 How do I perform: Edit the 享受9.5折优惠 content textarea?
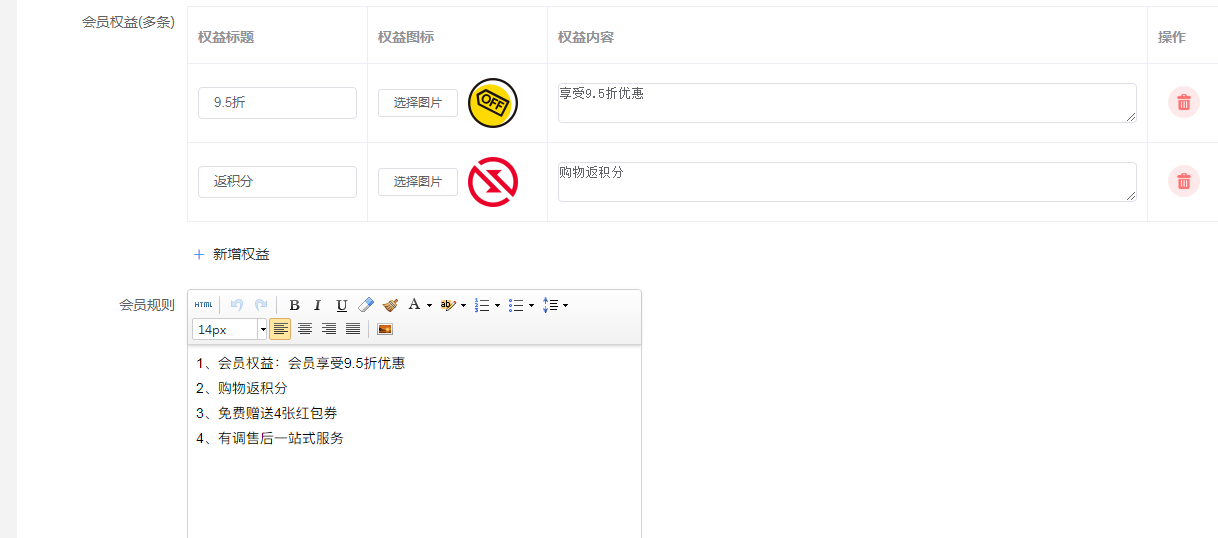[x=847, y=103]
